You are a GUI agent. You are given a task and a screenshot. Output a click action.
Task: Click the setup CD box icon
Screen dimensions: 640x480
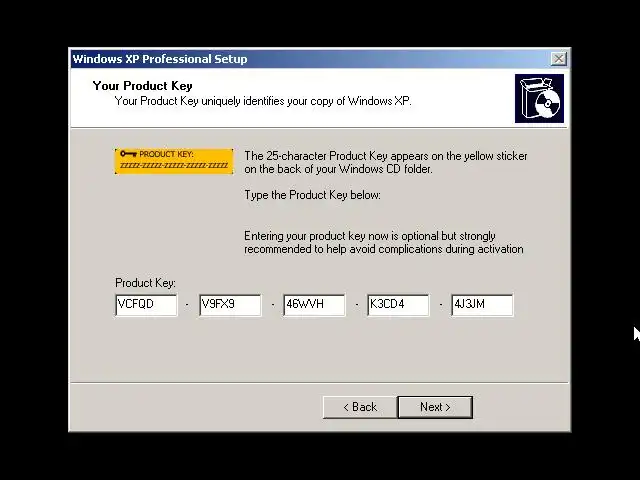coord(539,98)
